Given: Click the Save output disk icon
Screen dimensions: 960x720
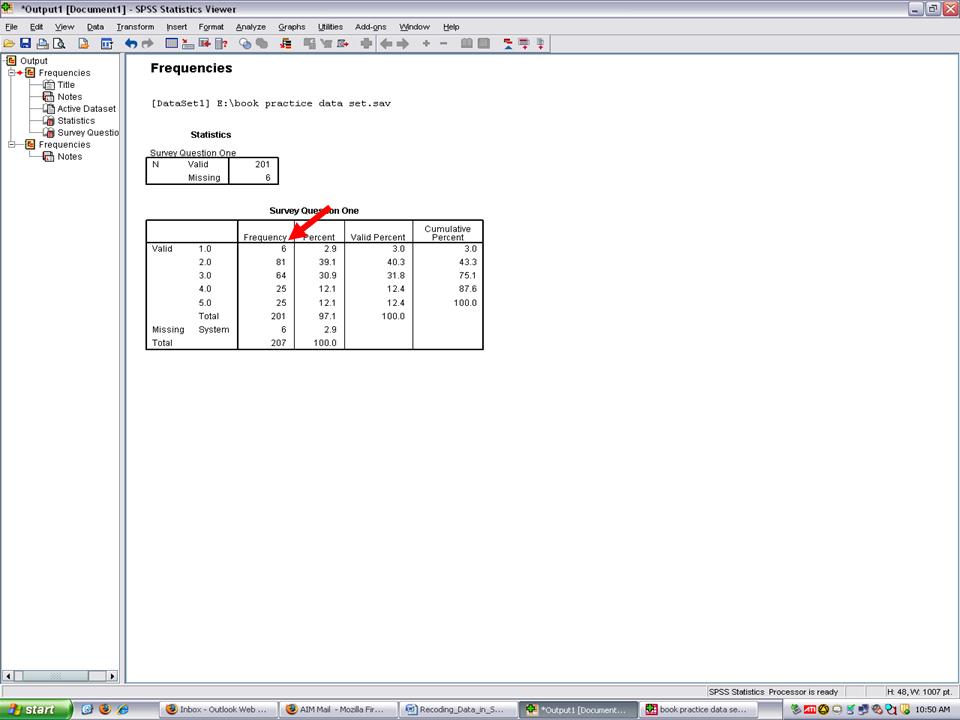Looking at the screenshot, I should click(26, 44).
